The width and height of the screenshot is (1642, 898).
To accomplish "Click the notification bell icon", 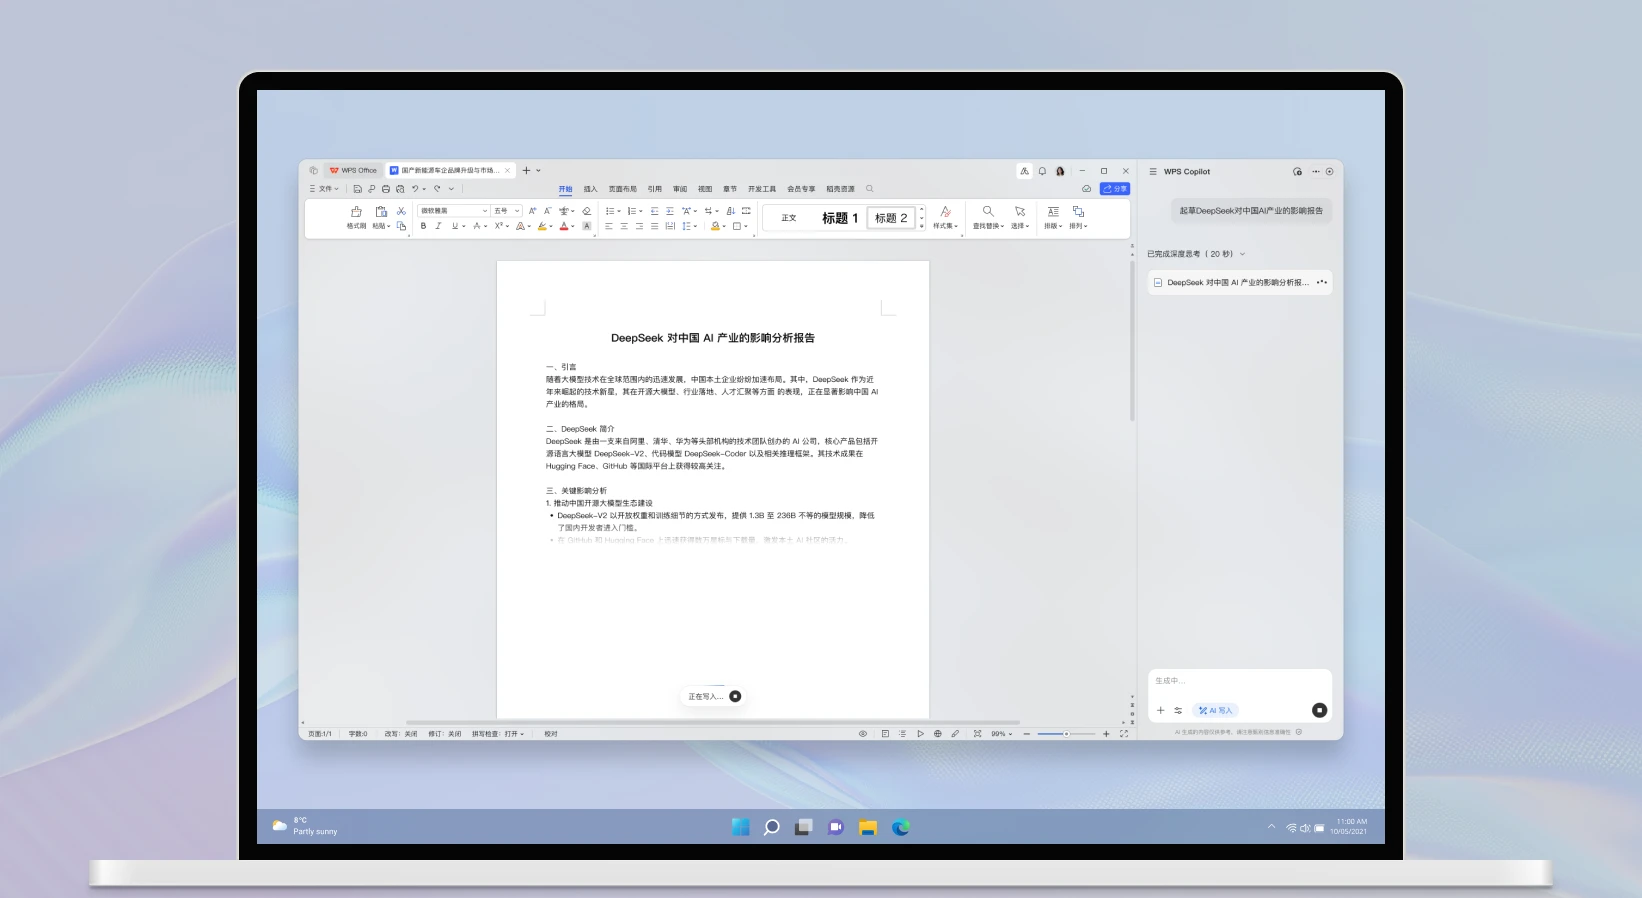I will pos(1042,171).
